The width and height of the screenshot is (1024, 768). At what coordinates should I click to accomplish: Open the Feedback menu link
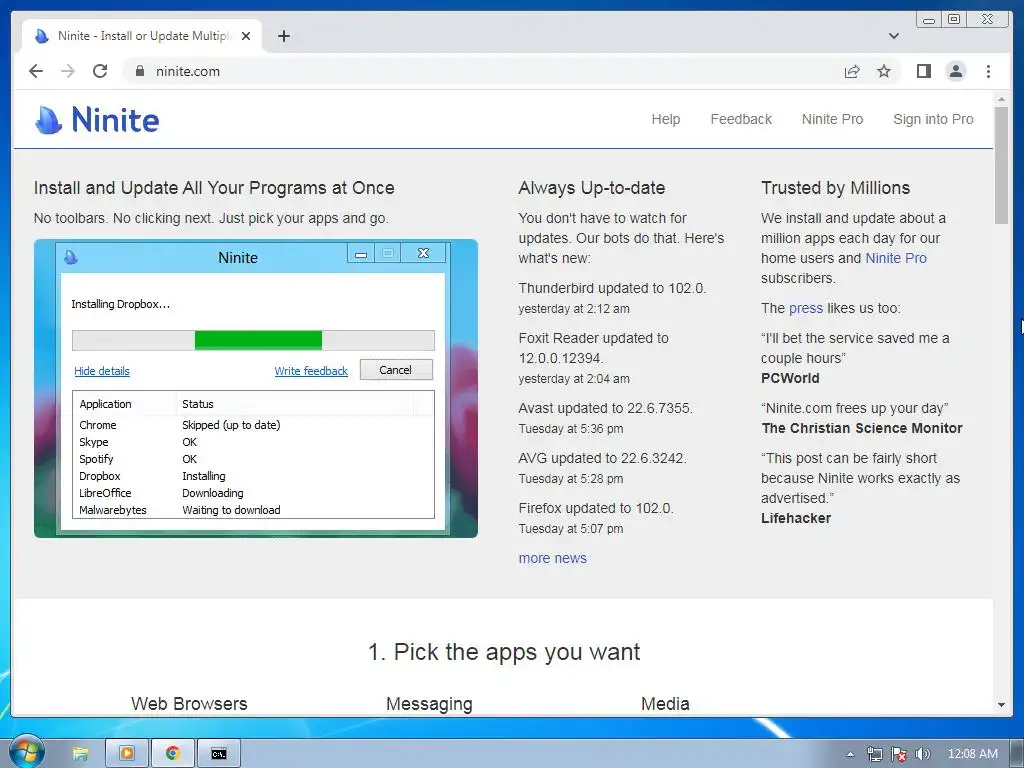click(741, 119)
